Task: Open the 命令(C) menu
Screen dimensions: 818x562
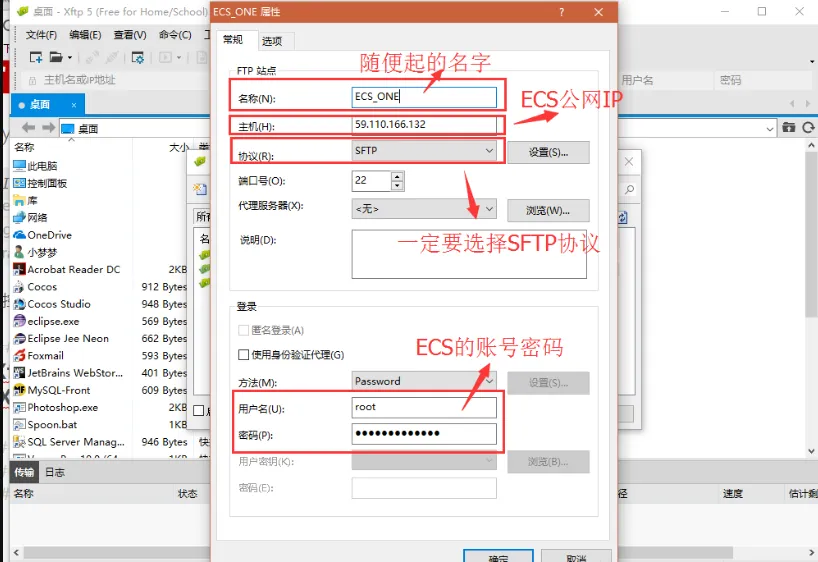Action: [175, 35]
